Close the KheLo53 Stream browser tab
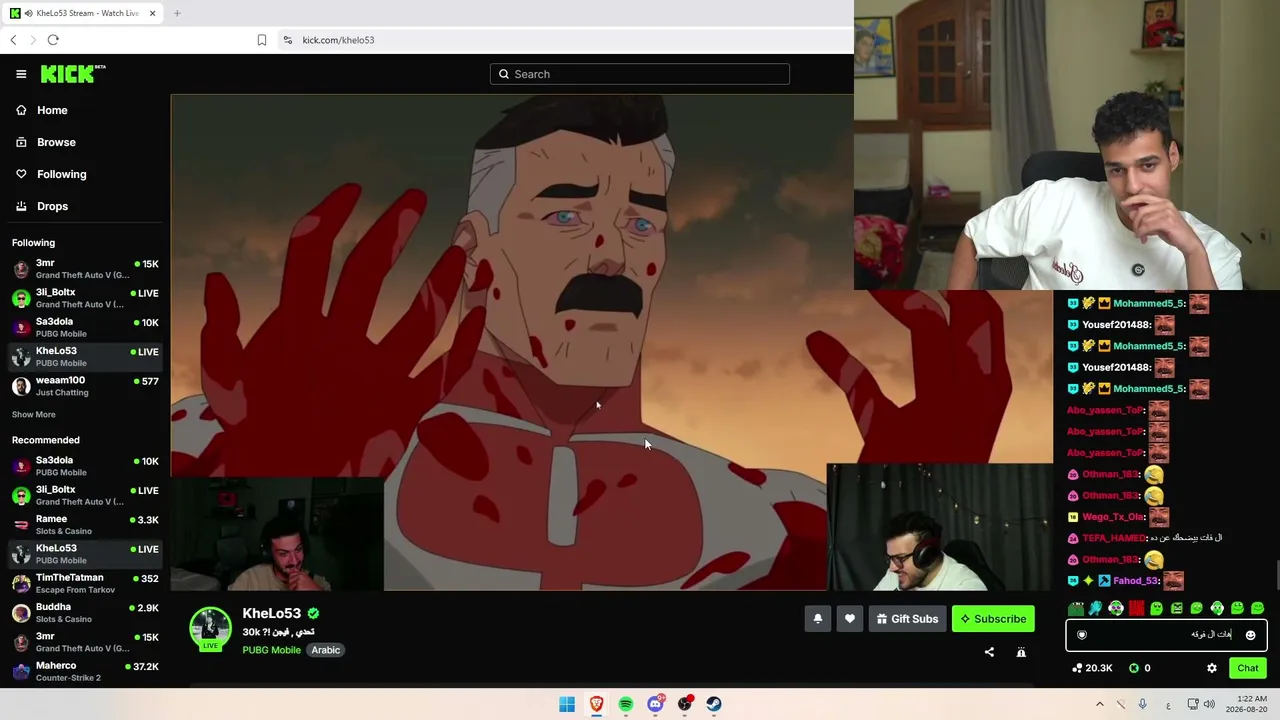 [x=152, y=13]
